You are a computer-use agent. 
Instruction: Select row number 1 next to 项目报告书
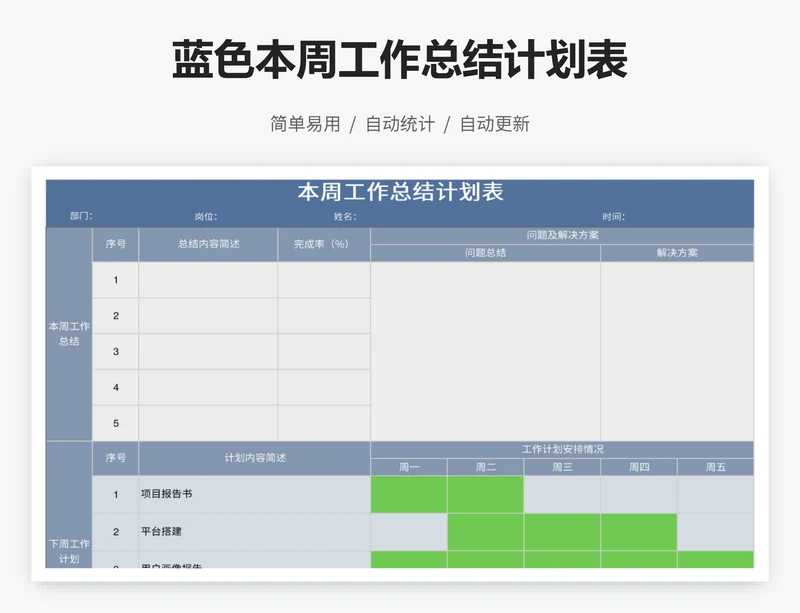click(x=116, y=495)
